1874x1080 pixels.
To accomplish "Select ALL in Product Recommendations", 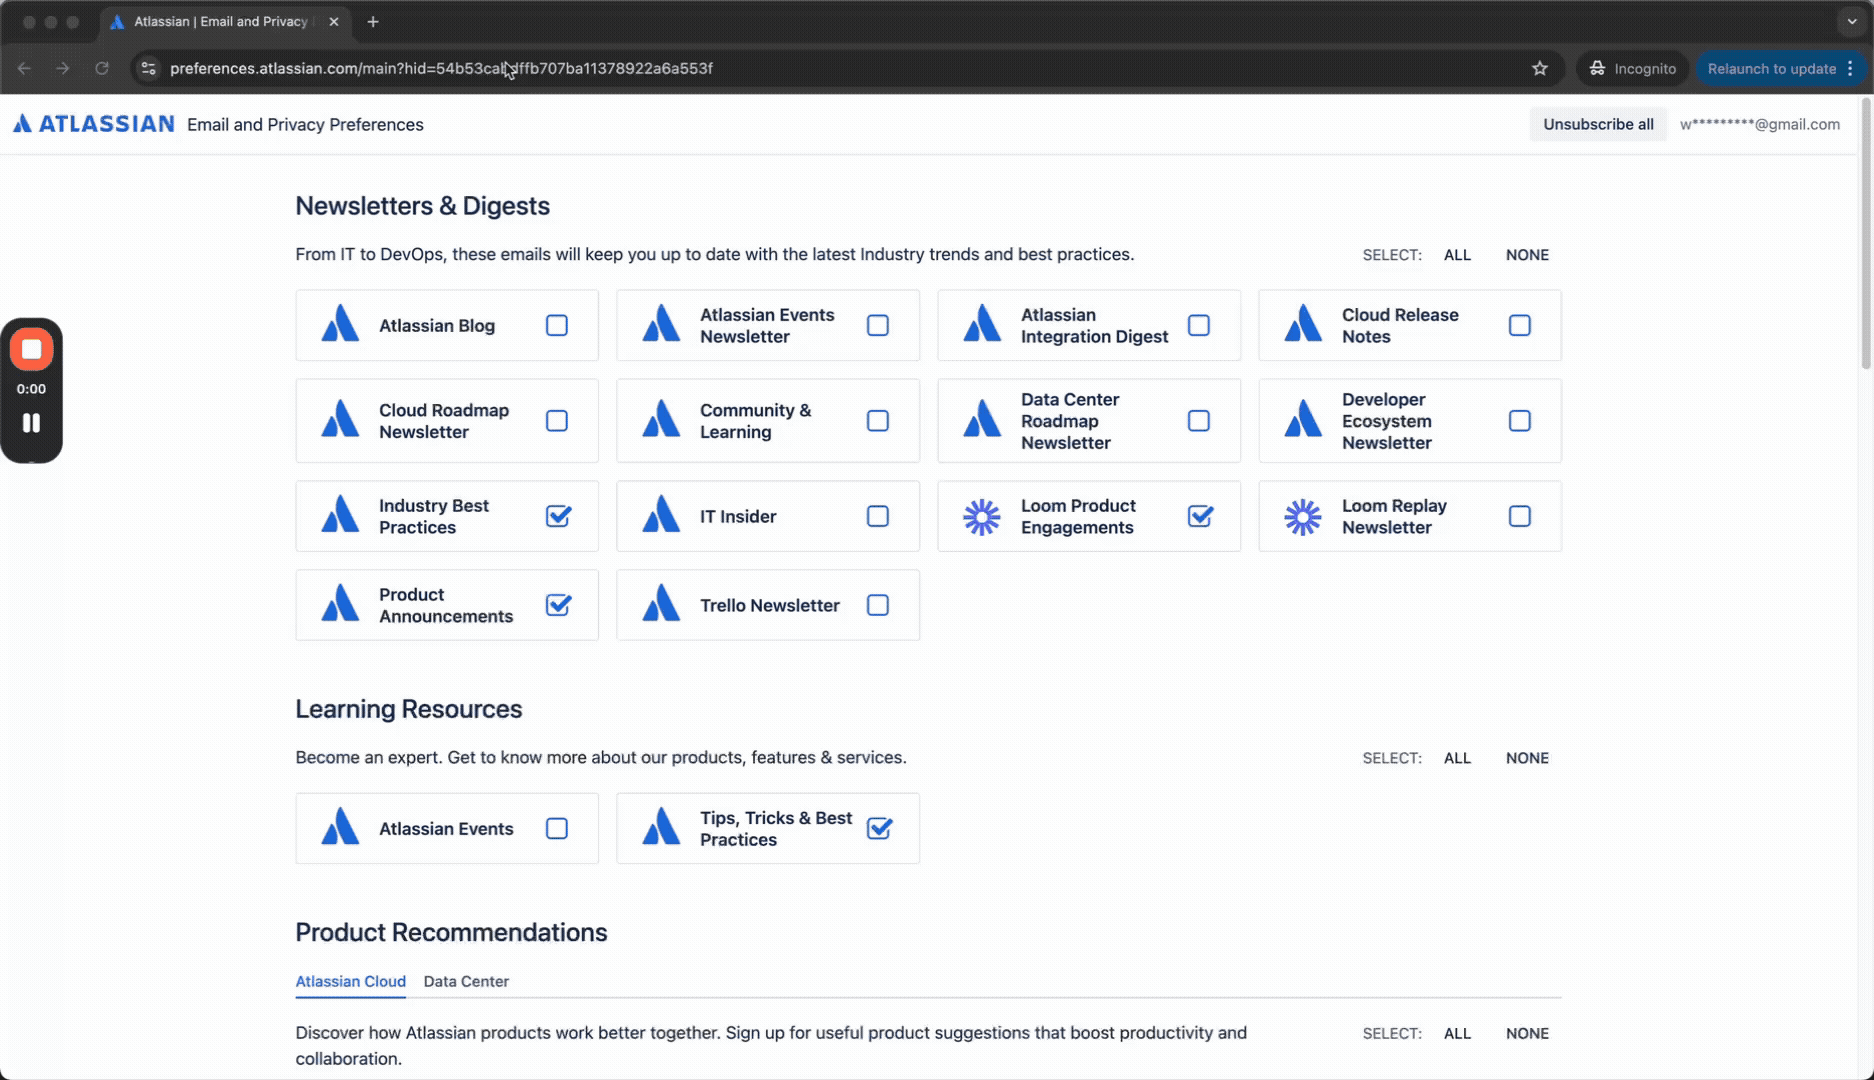I will [1457, 1033].
